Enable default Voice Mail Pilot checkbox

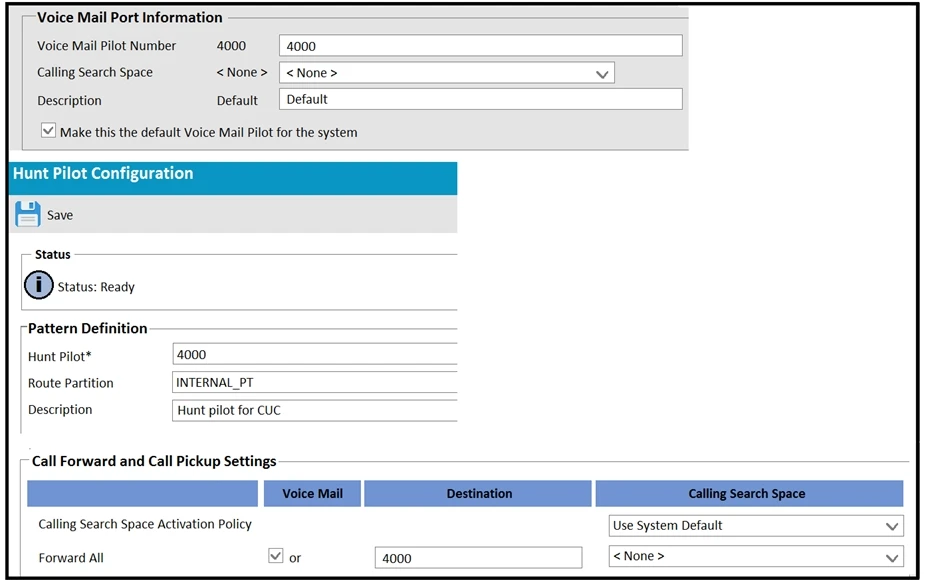(x=48, y=131)
